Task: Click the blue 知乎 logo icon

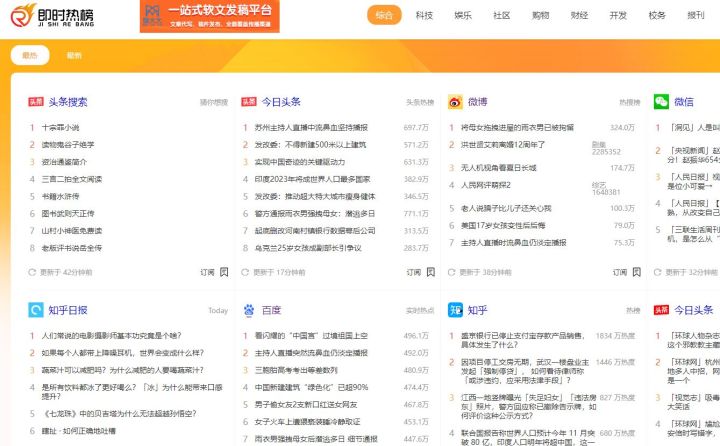Action: click(x=455, y=310)
